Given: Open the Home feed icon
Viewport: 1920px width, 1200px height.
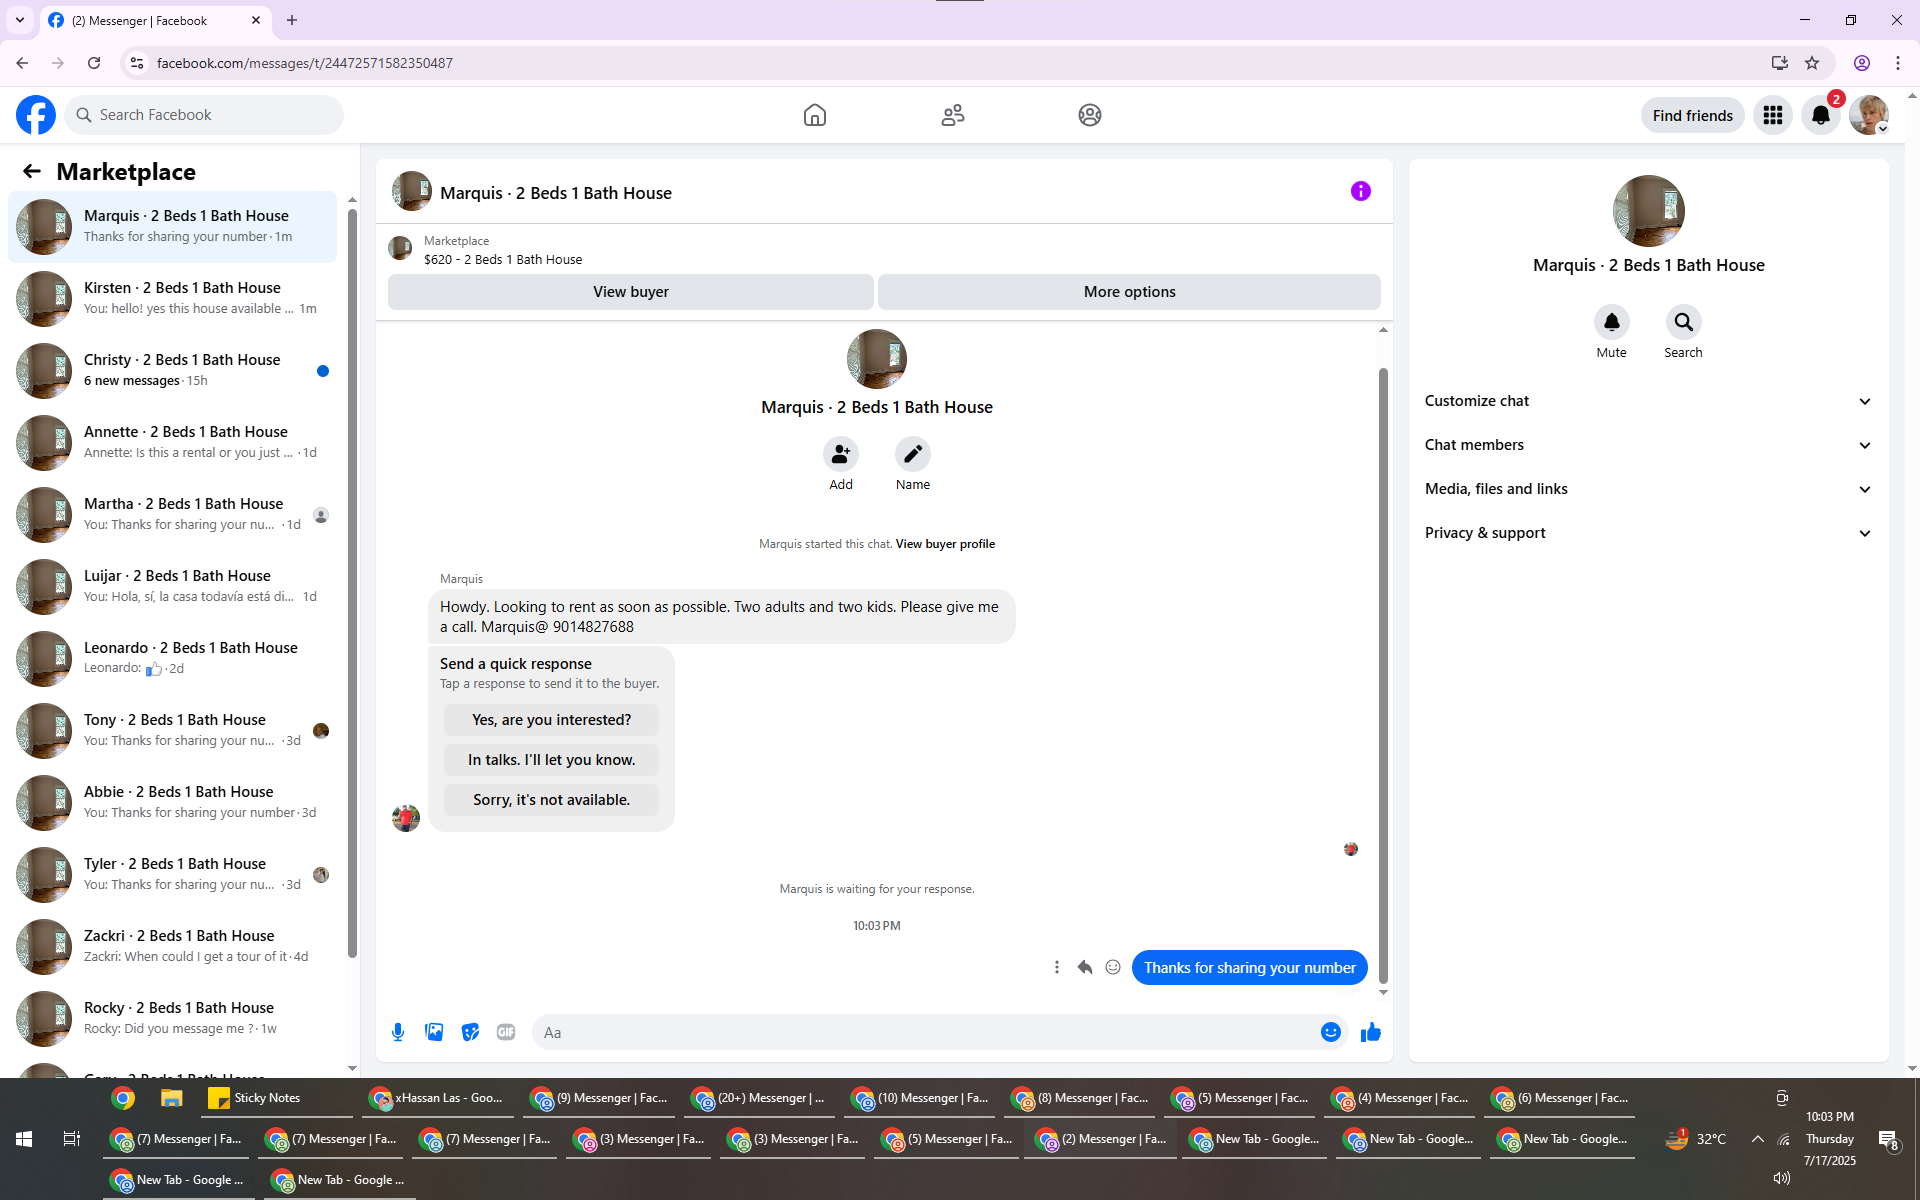Looking at the screenshot, I should (x=815, y=115).
